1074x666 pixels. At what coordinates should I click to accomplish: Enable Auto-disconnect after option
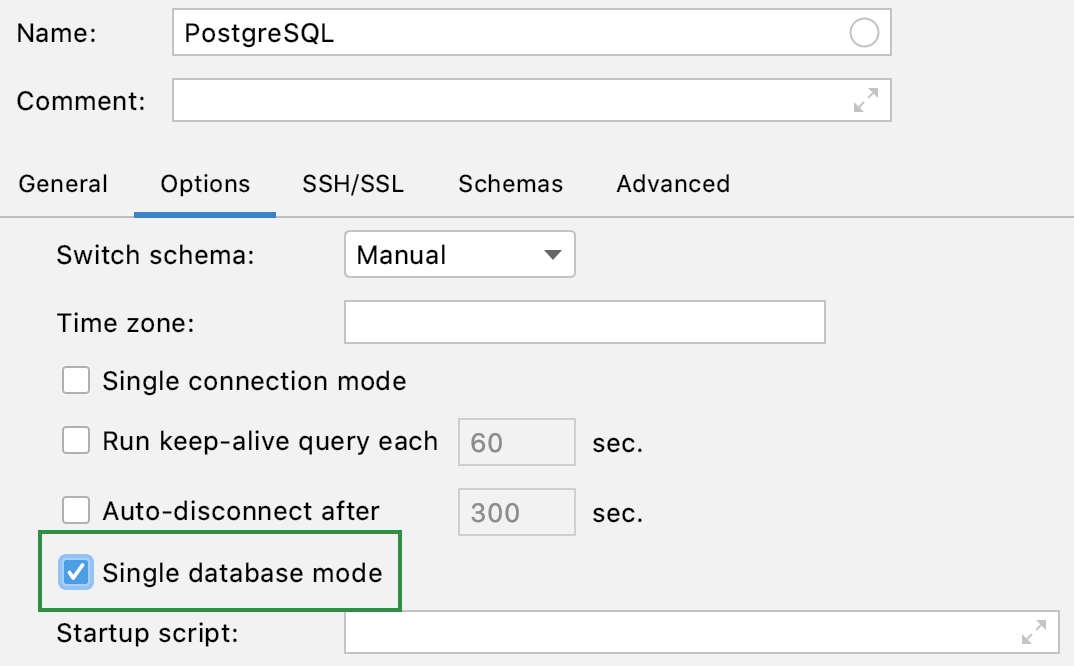(75, 511)
